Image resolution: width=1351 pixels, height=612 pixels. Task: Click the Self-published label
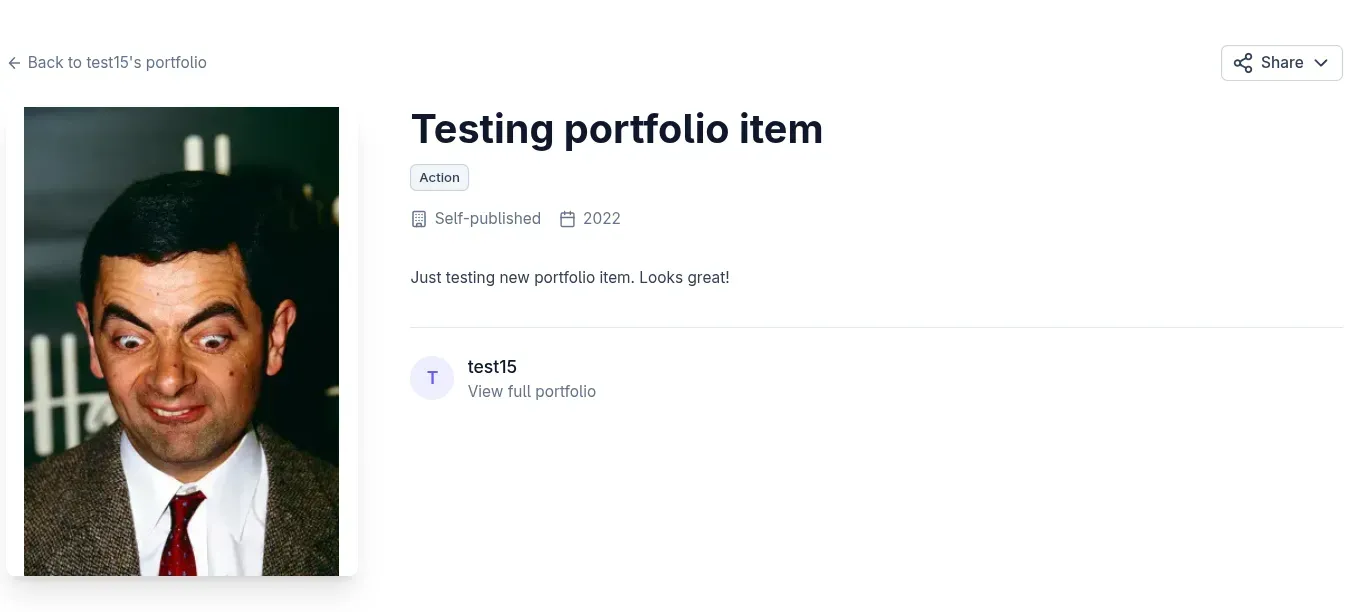pyautogui.click(x=487, y=218)
